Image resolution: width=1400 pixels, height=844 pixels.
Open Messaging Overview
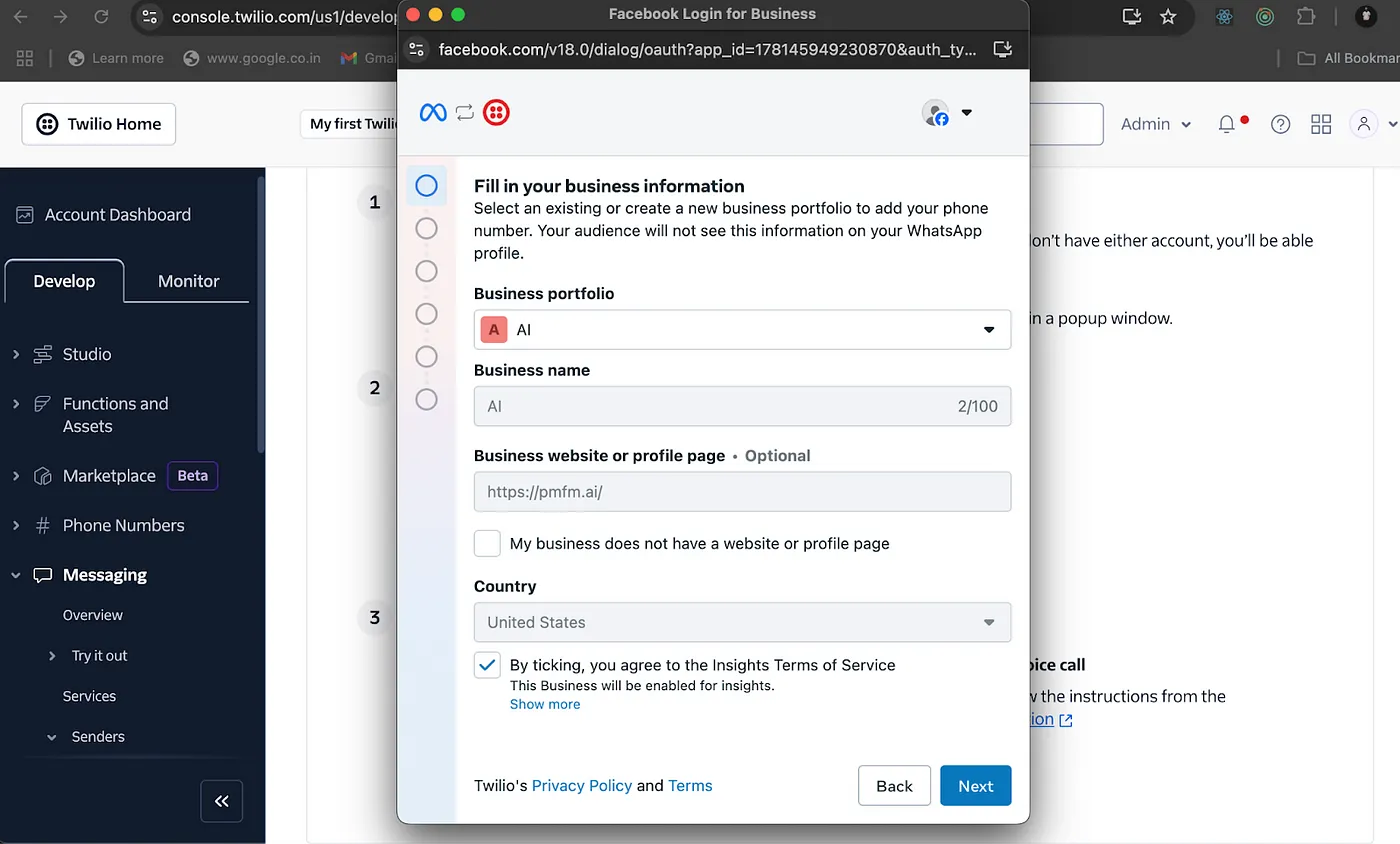[93, 615]
